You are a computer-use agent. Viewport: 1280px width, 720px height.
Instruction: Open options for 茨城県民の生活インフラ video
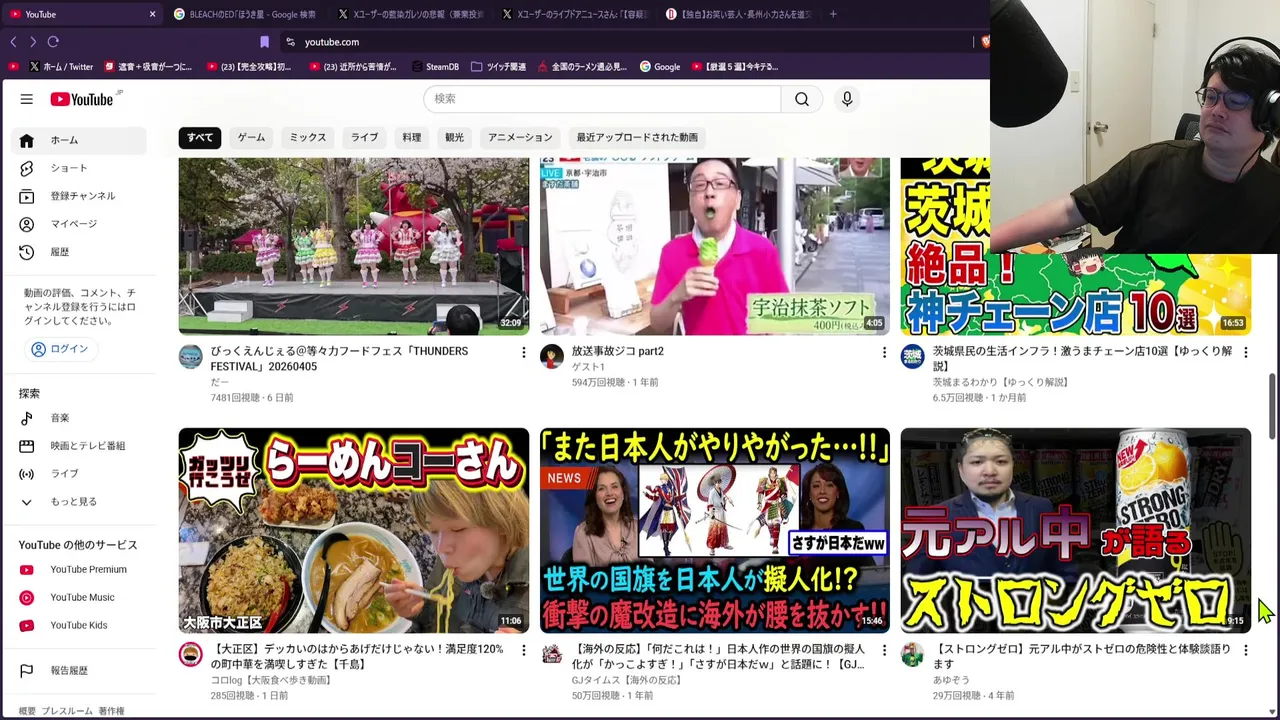point(1245,352)
